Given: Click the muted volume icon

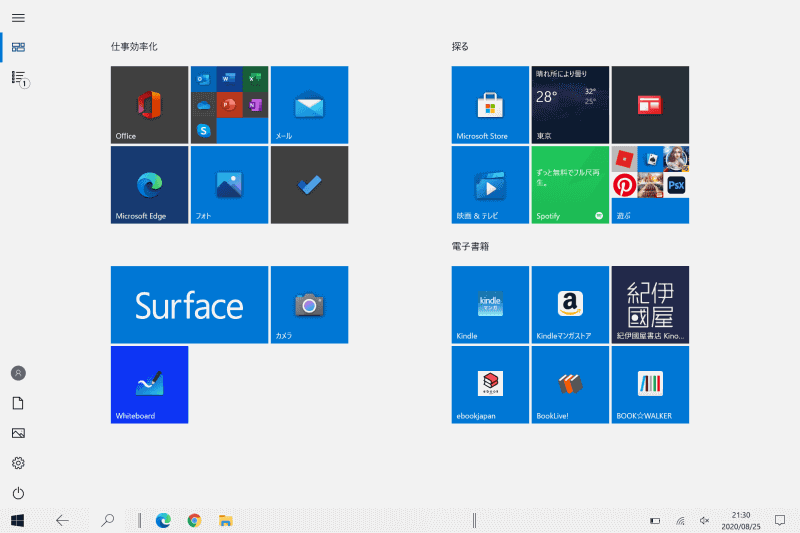Looking at the screenshot, I should tap(705, 521).
